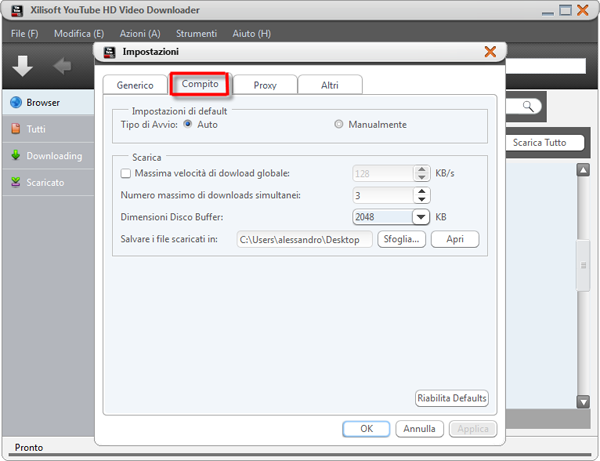Open the Strumenti menu

(196, 34)
